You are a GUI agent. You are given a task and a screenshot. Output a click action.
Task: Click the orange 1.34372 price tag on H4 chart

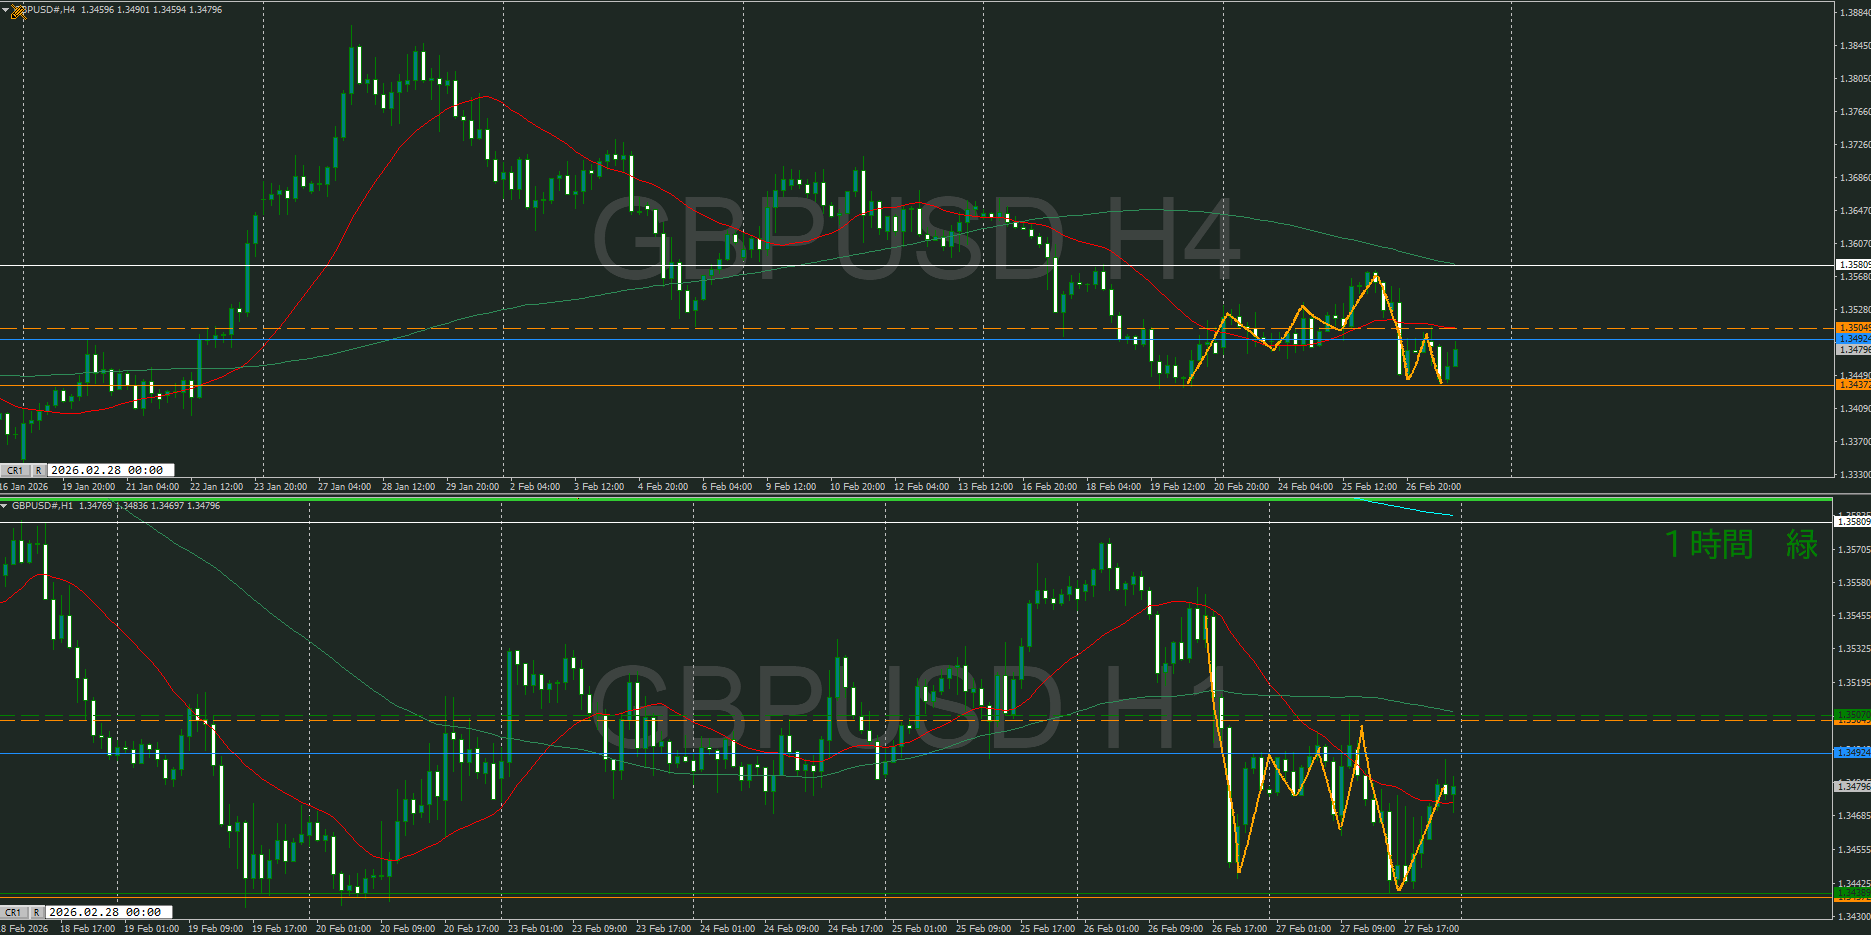coord(1853,385)
